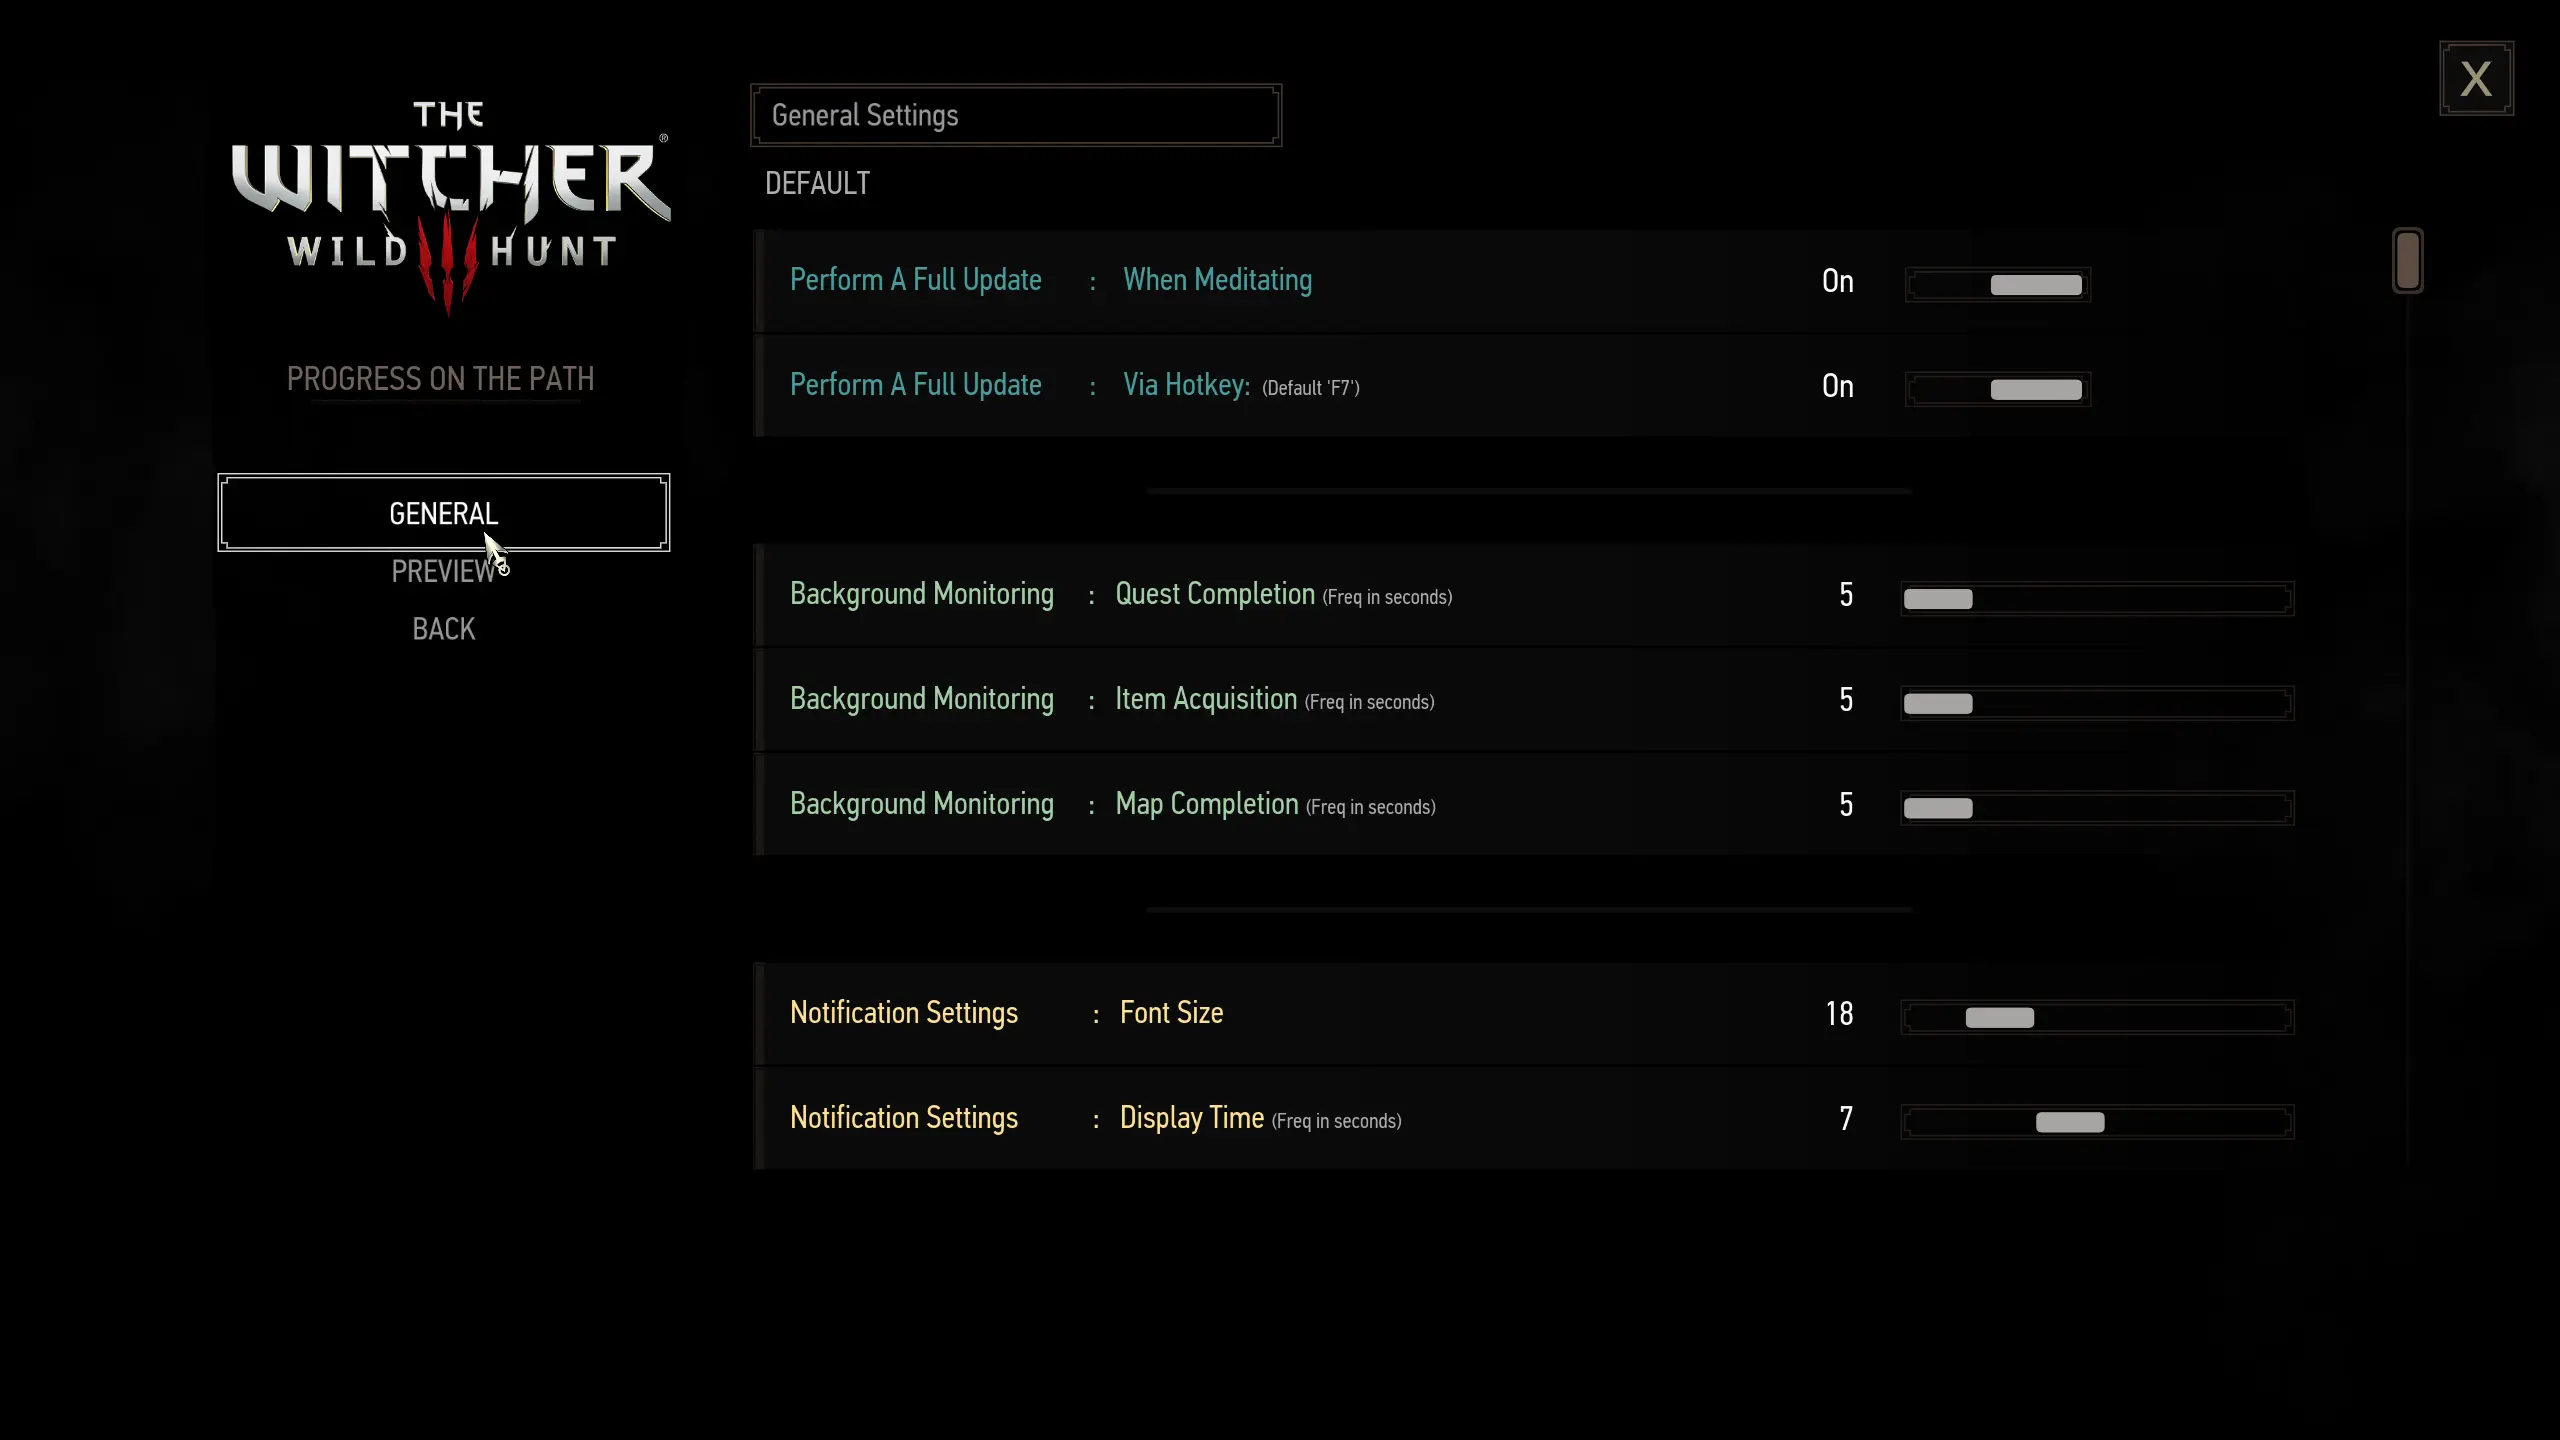The width and height of the screenshot is (2560, 1440).
Task: Select 'Quest Completion' setting label
Action: 1215,594
